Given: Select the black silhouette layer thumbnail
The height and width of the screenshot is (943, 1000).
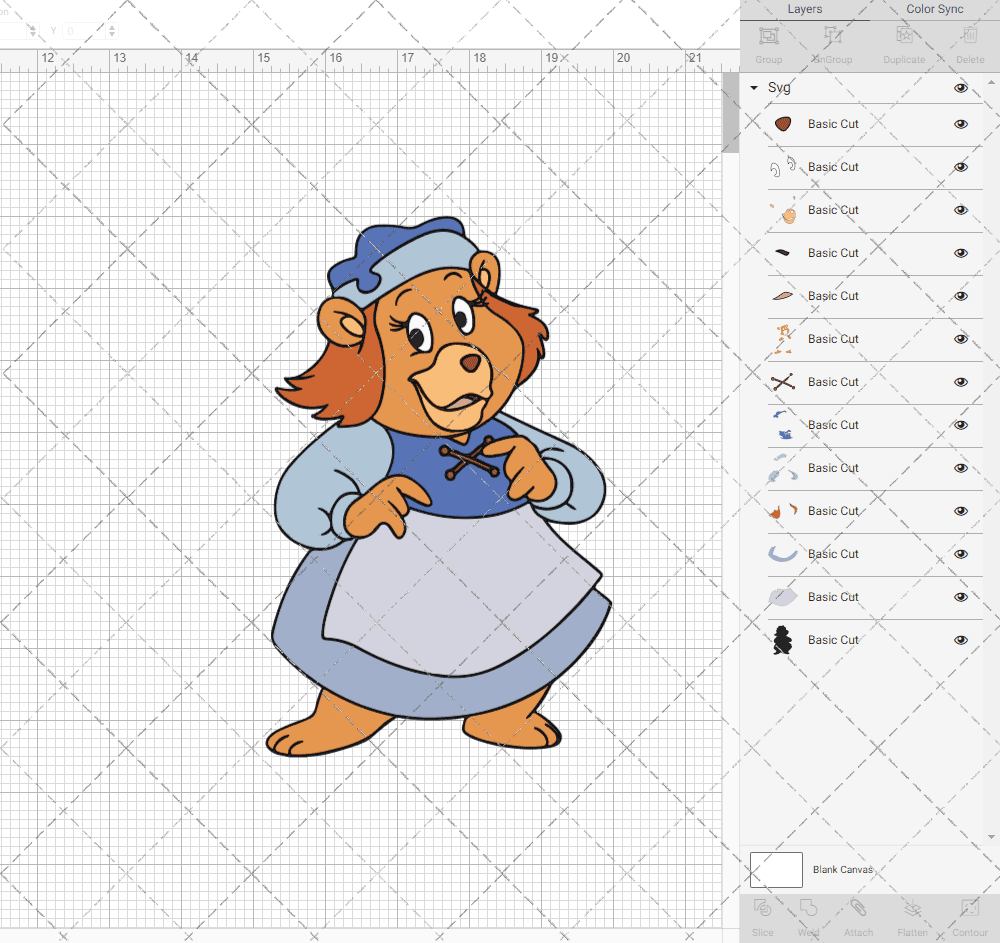Looking at the screenshot, I should point(783,640).
